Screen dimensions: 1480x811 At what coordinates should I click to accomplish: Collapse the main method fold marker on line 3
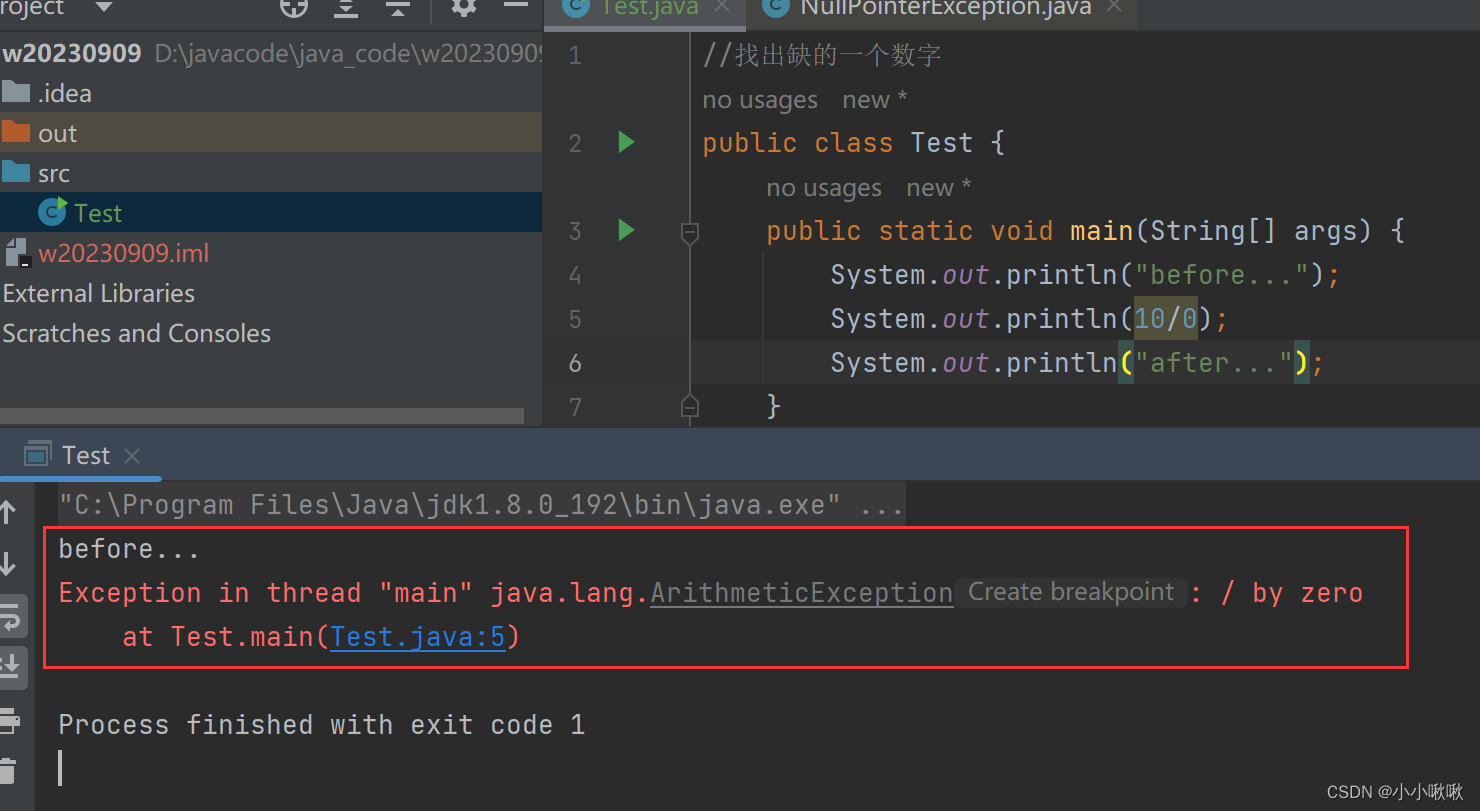[x=689, y=233]
